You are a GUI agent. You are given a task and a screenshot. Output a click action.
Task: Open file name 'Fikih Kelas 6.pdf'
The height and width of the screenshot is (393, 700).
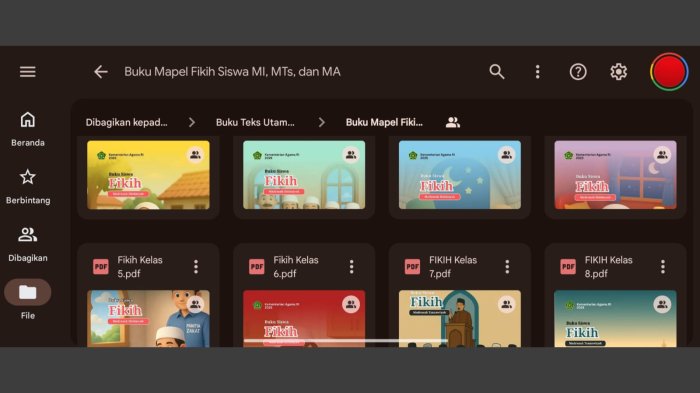[x=296, y=267]
